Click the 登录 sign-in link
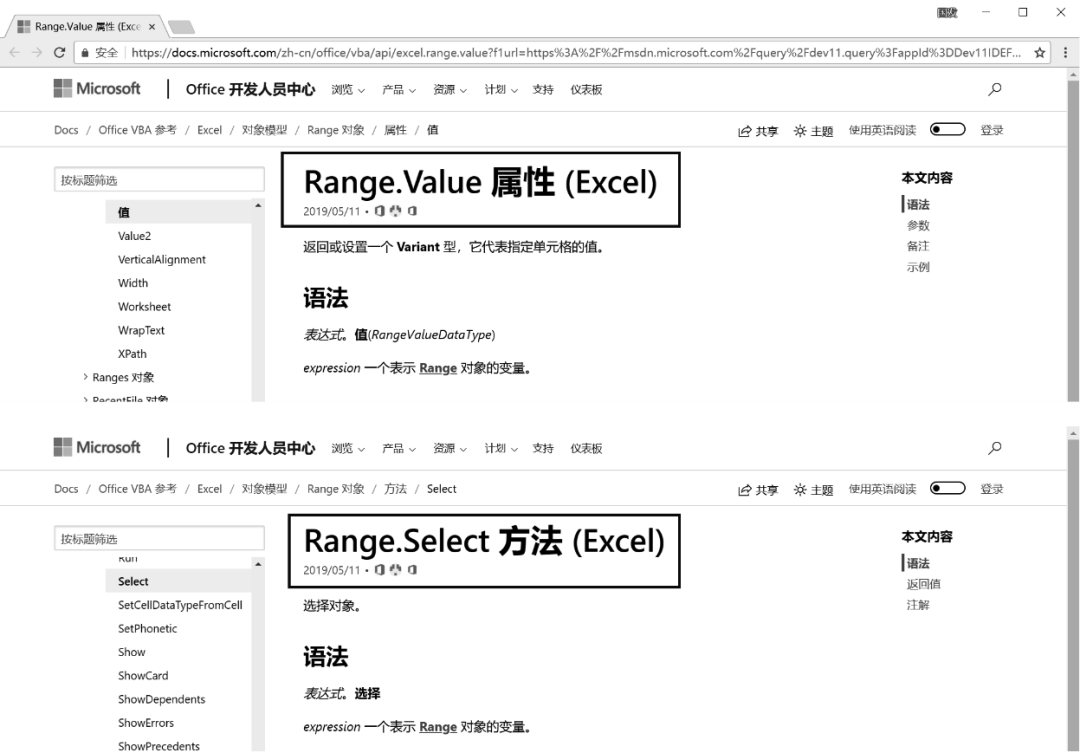This screenshot has height=753, width=1080. pos(991,129)
